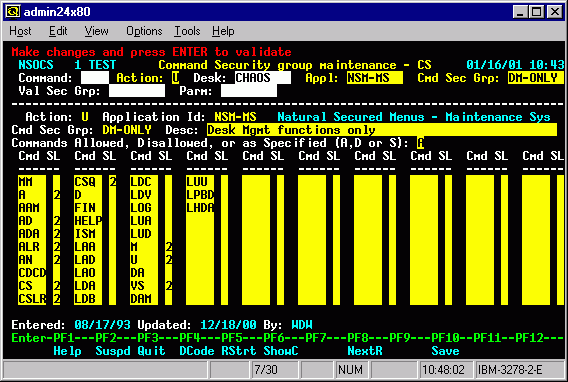
Task: Click the WDW user initials
Action: coord(302,325)
